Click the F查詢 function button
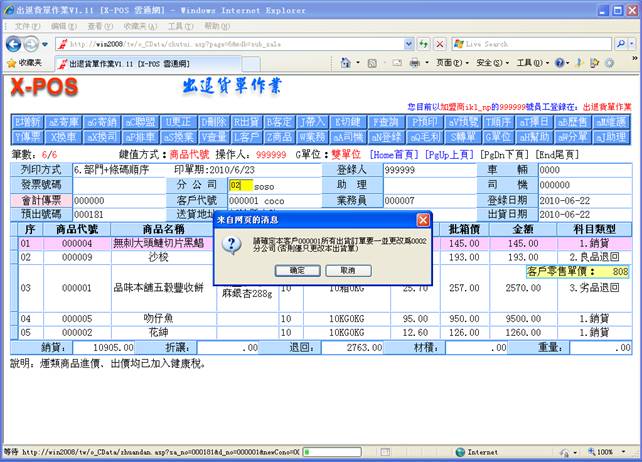The height and width of the screenshot is (462, 642). coord(384,120)
